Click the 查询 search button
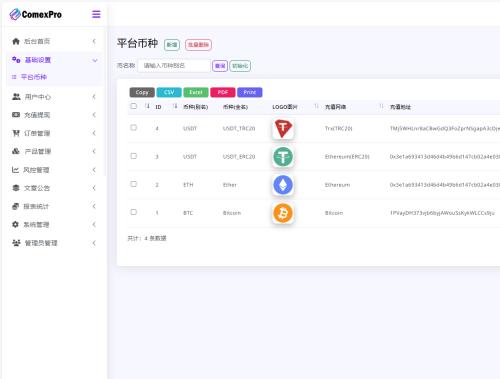This screenshot has height=379, width=500. [220, 66]
